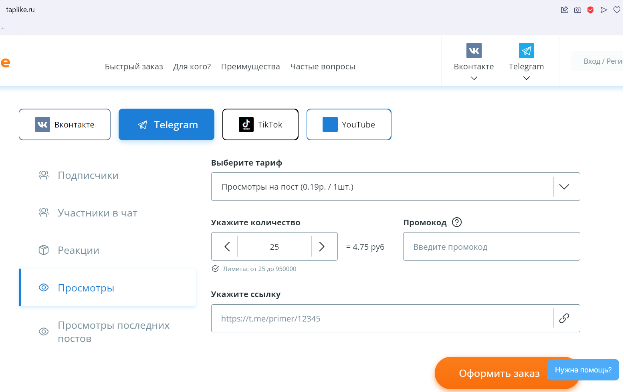Viewport: 624px width, 392px height.
Task: Expand Вконтакте header chevron menu
Action: tap(474, 78)
